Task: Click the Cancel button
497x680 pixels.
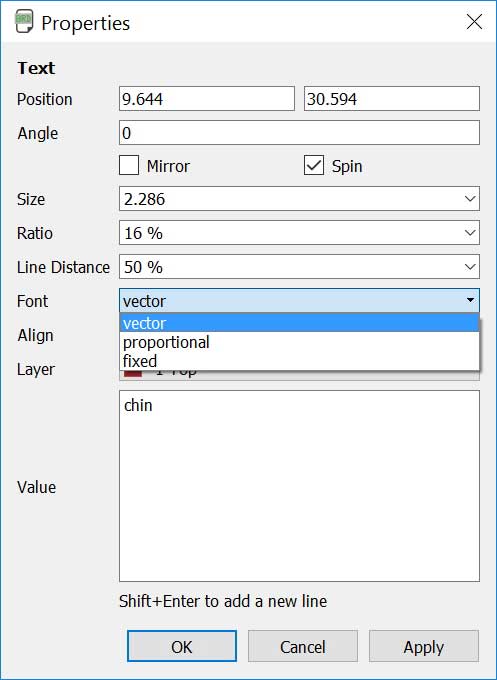Action: [x=303, y=646]
